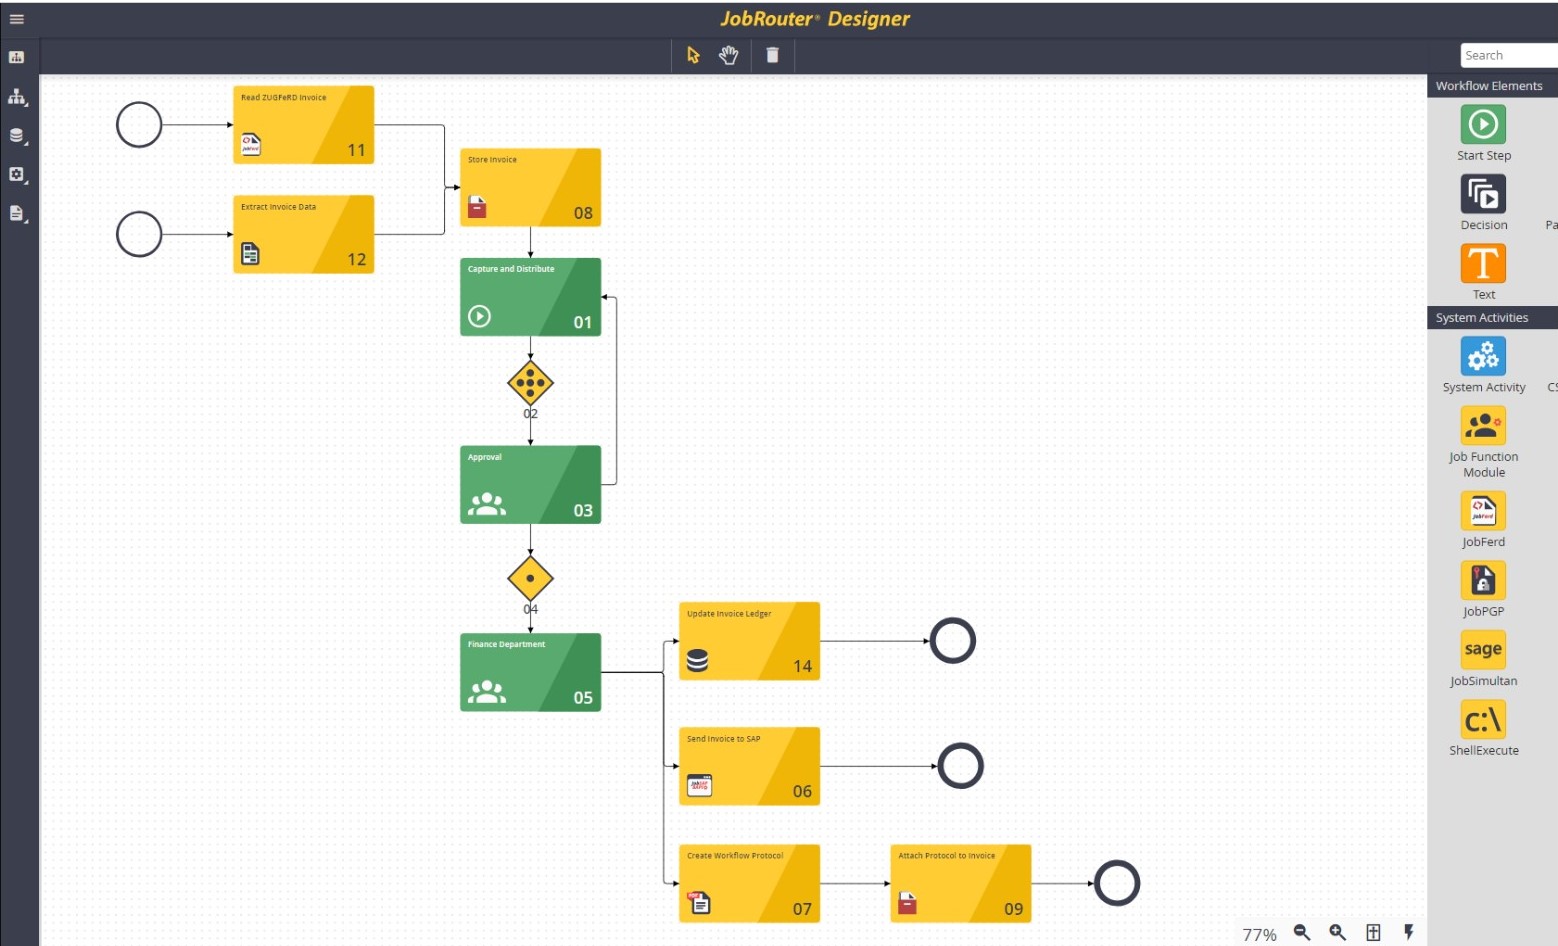Select the Extract Invoice Data step 12
The width and height of the screenshot is (1558, 946).
point(304,234)
